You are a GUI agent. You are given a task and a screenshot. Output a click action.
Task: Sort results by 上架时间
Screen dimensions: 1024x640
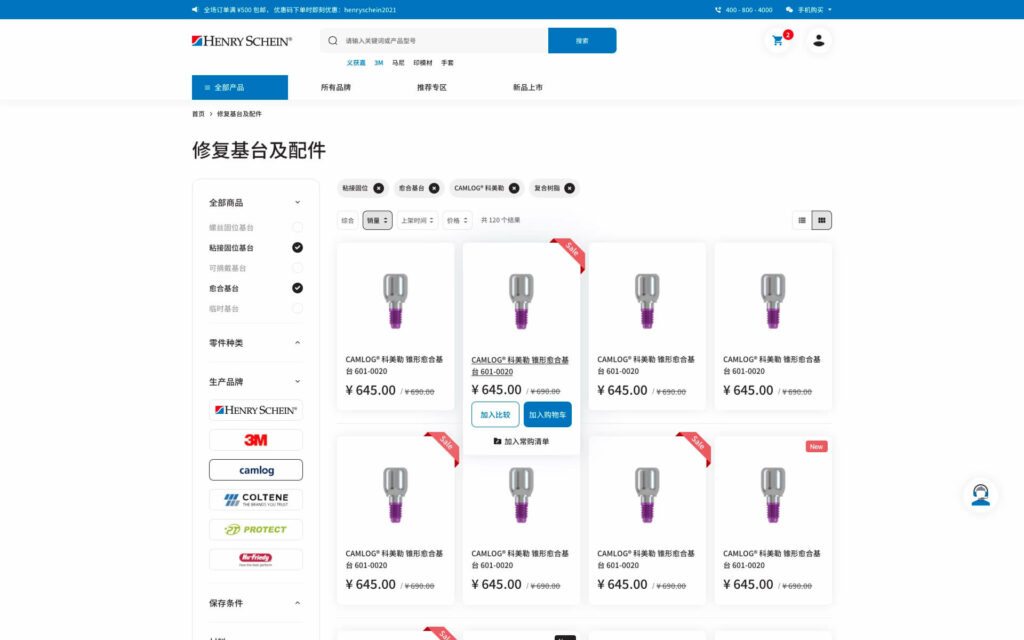coord(417,220)
